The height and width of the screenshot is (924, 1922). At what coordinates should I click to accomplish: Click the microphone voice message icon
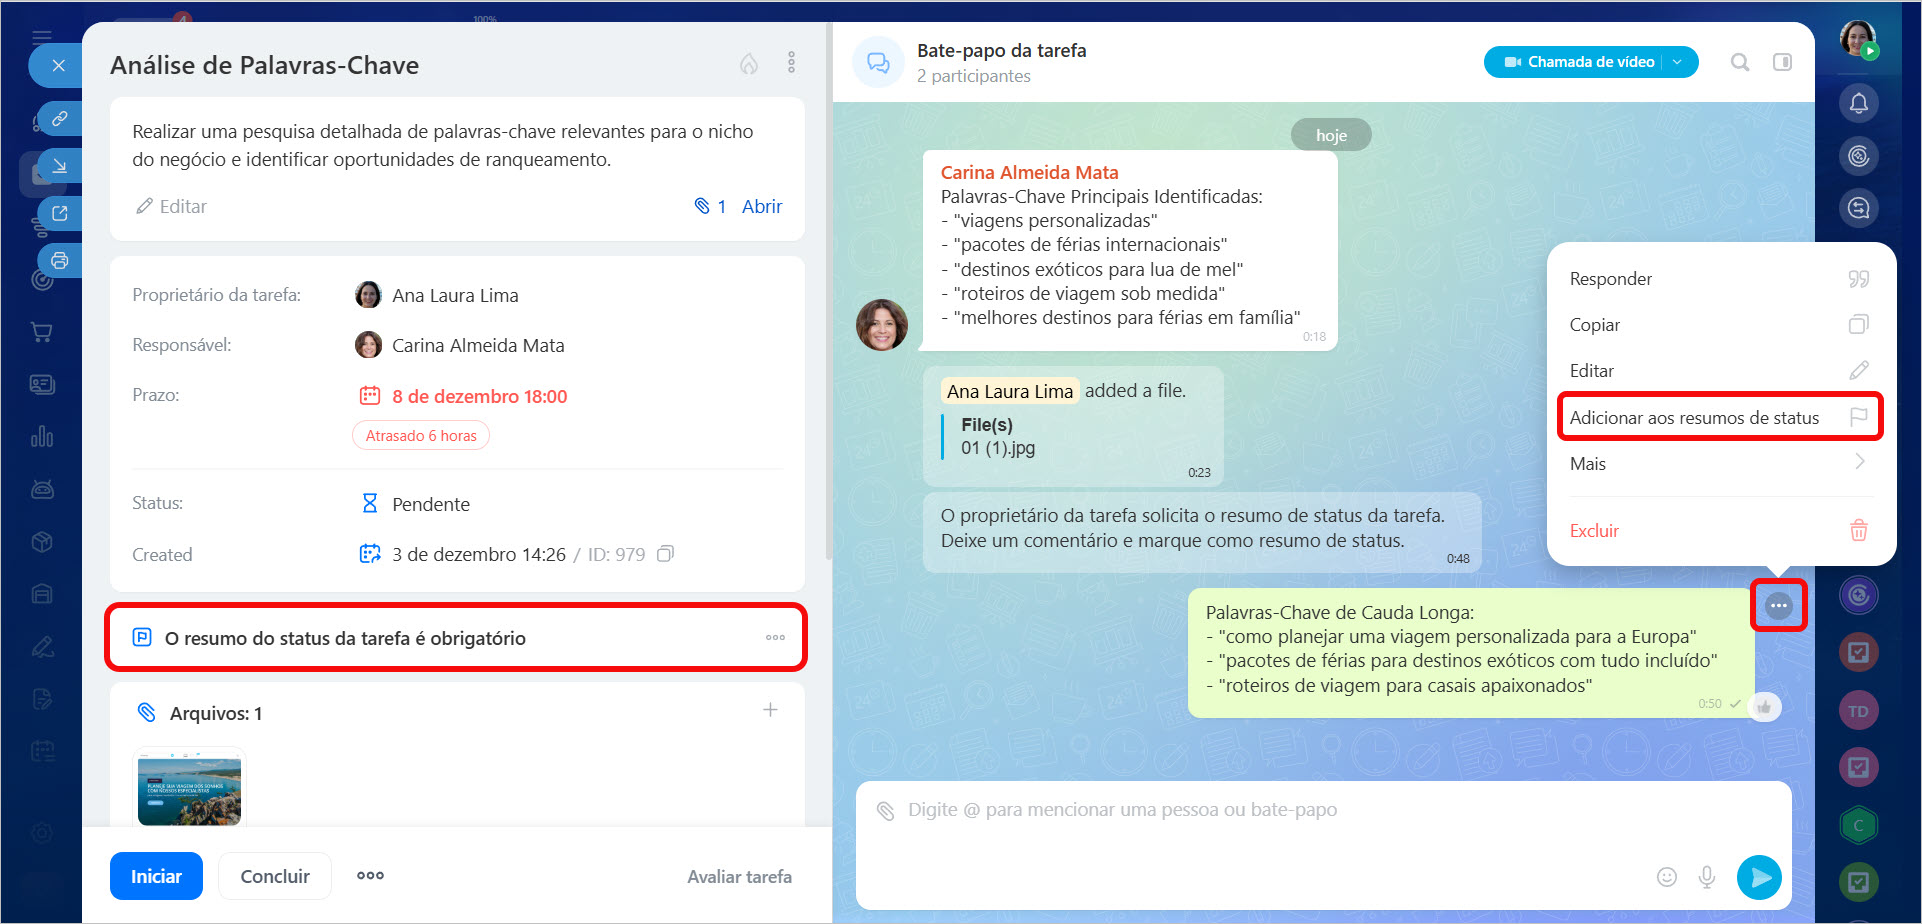tap(1707, 877)
